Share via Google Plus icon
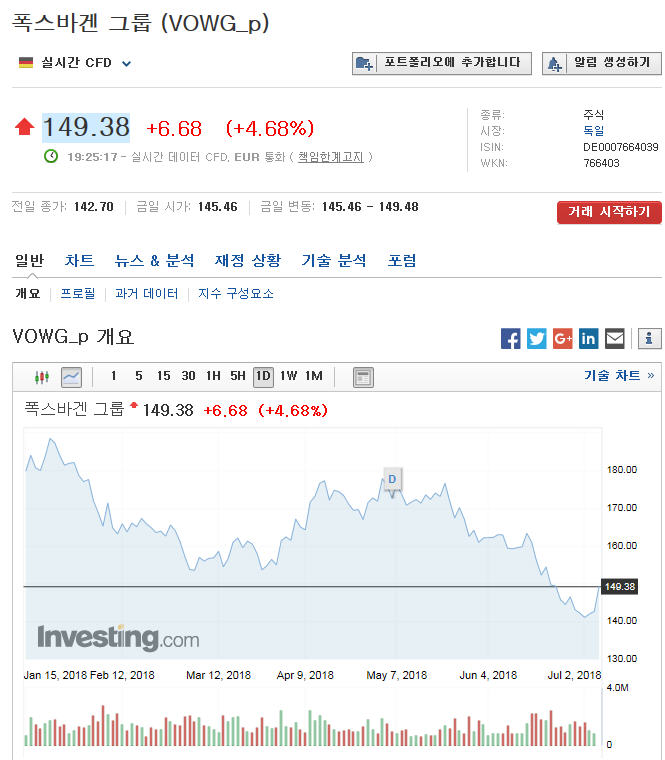The height and width of the screenshot is (760, 665). (563, 339)
